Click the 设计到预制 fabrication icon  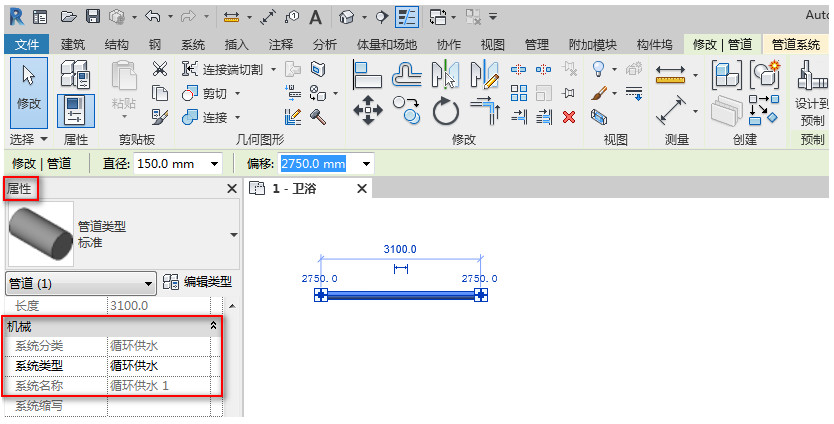(812, 94)
